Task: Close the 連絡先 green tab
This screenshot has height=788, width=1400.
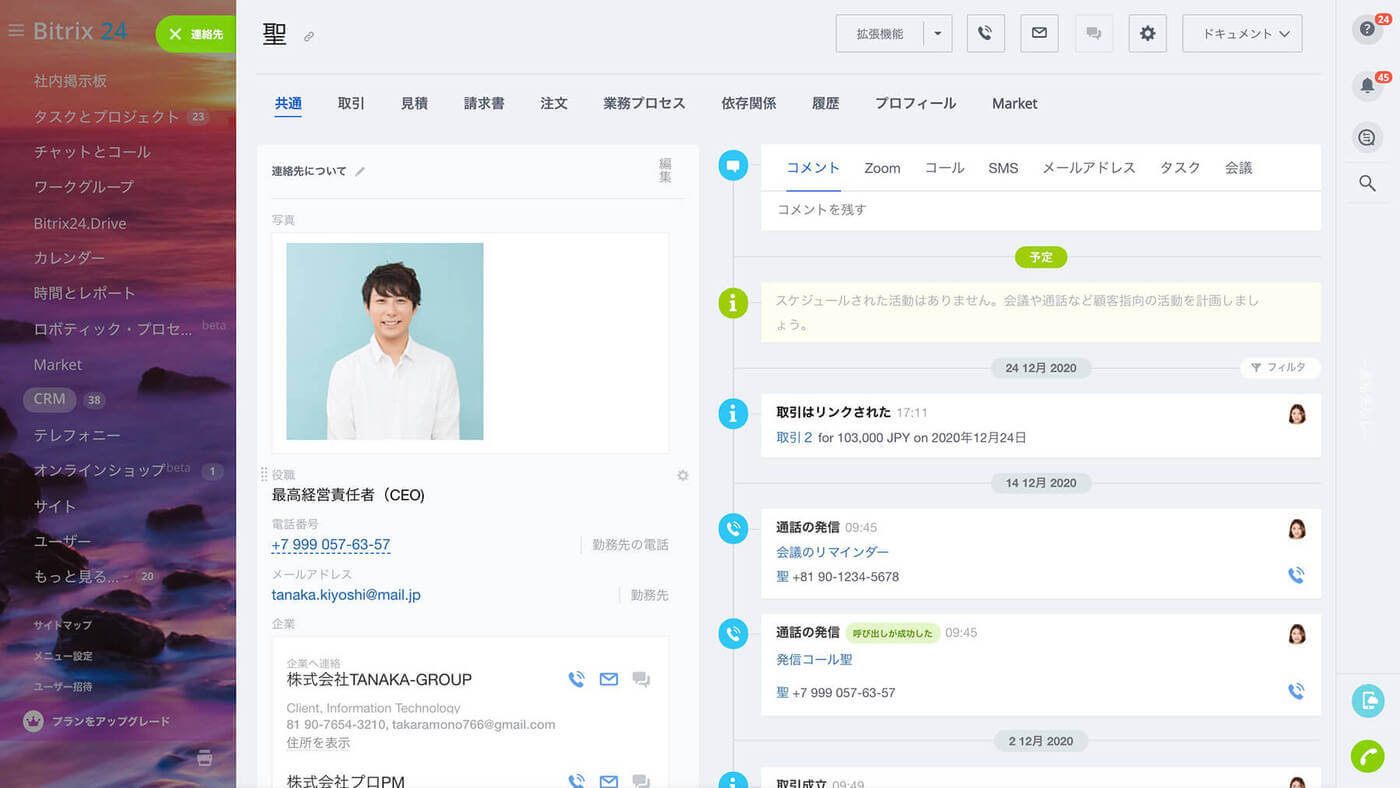Action: coord(175,34)
